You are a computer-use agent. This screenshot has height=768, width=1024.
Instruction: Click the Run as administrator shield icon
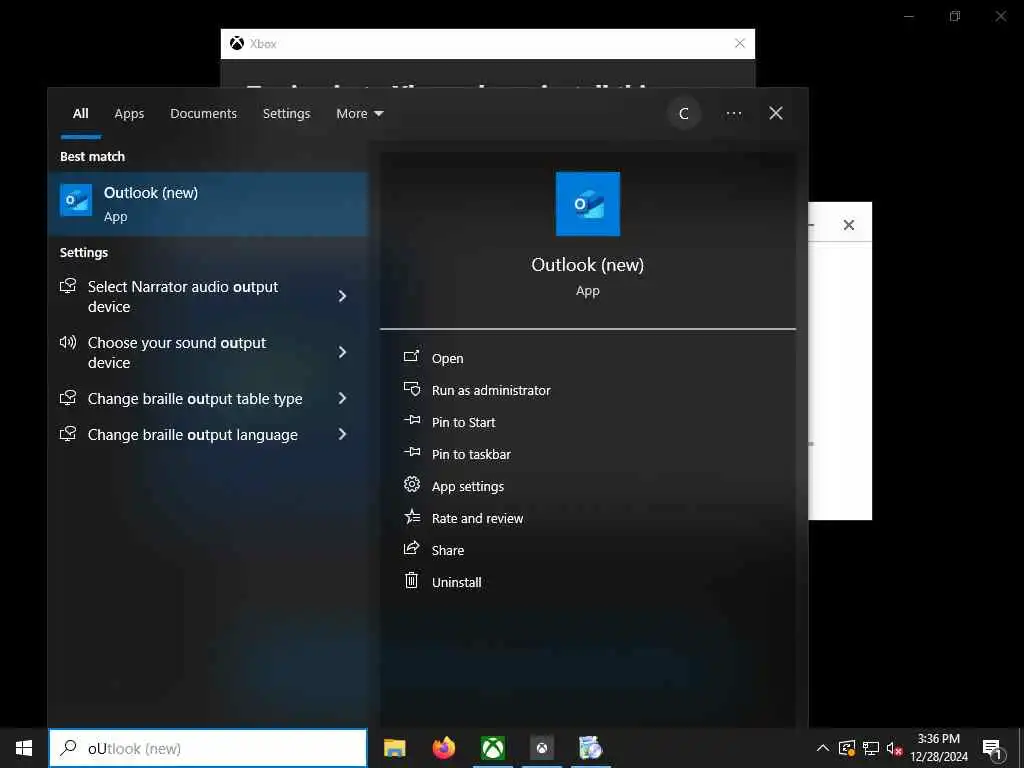[x=411, y=389]
